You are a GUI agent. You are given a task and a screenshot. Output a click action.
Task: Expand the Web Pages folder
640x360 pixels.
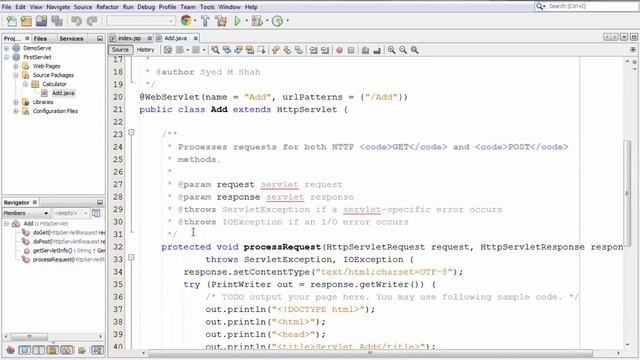tap(16, 66)
